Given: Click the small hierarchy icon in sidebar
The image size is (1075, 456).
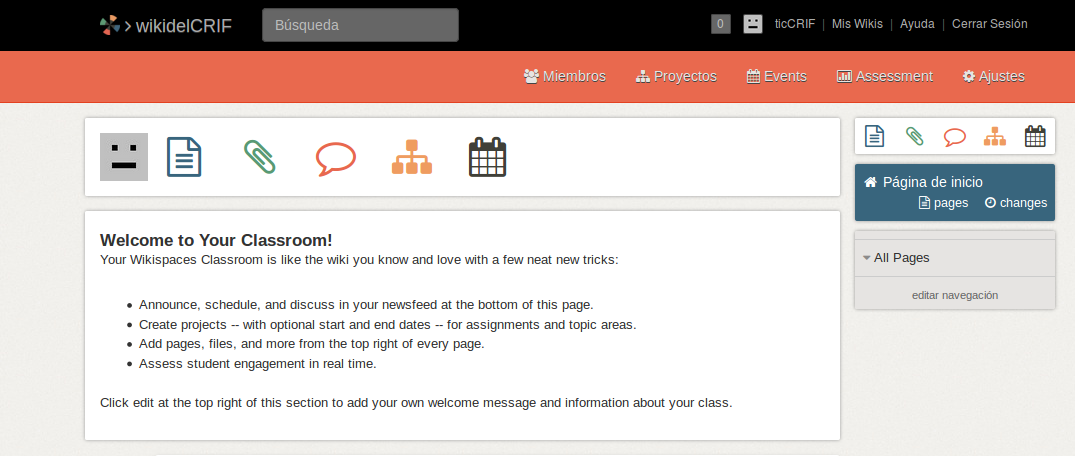Looking at the screenshot, I should pyautogui.click(x=994, y=136).
